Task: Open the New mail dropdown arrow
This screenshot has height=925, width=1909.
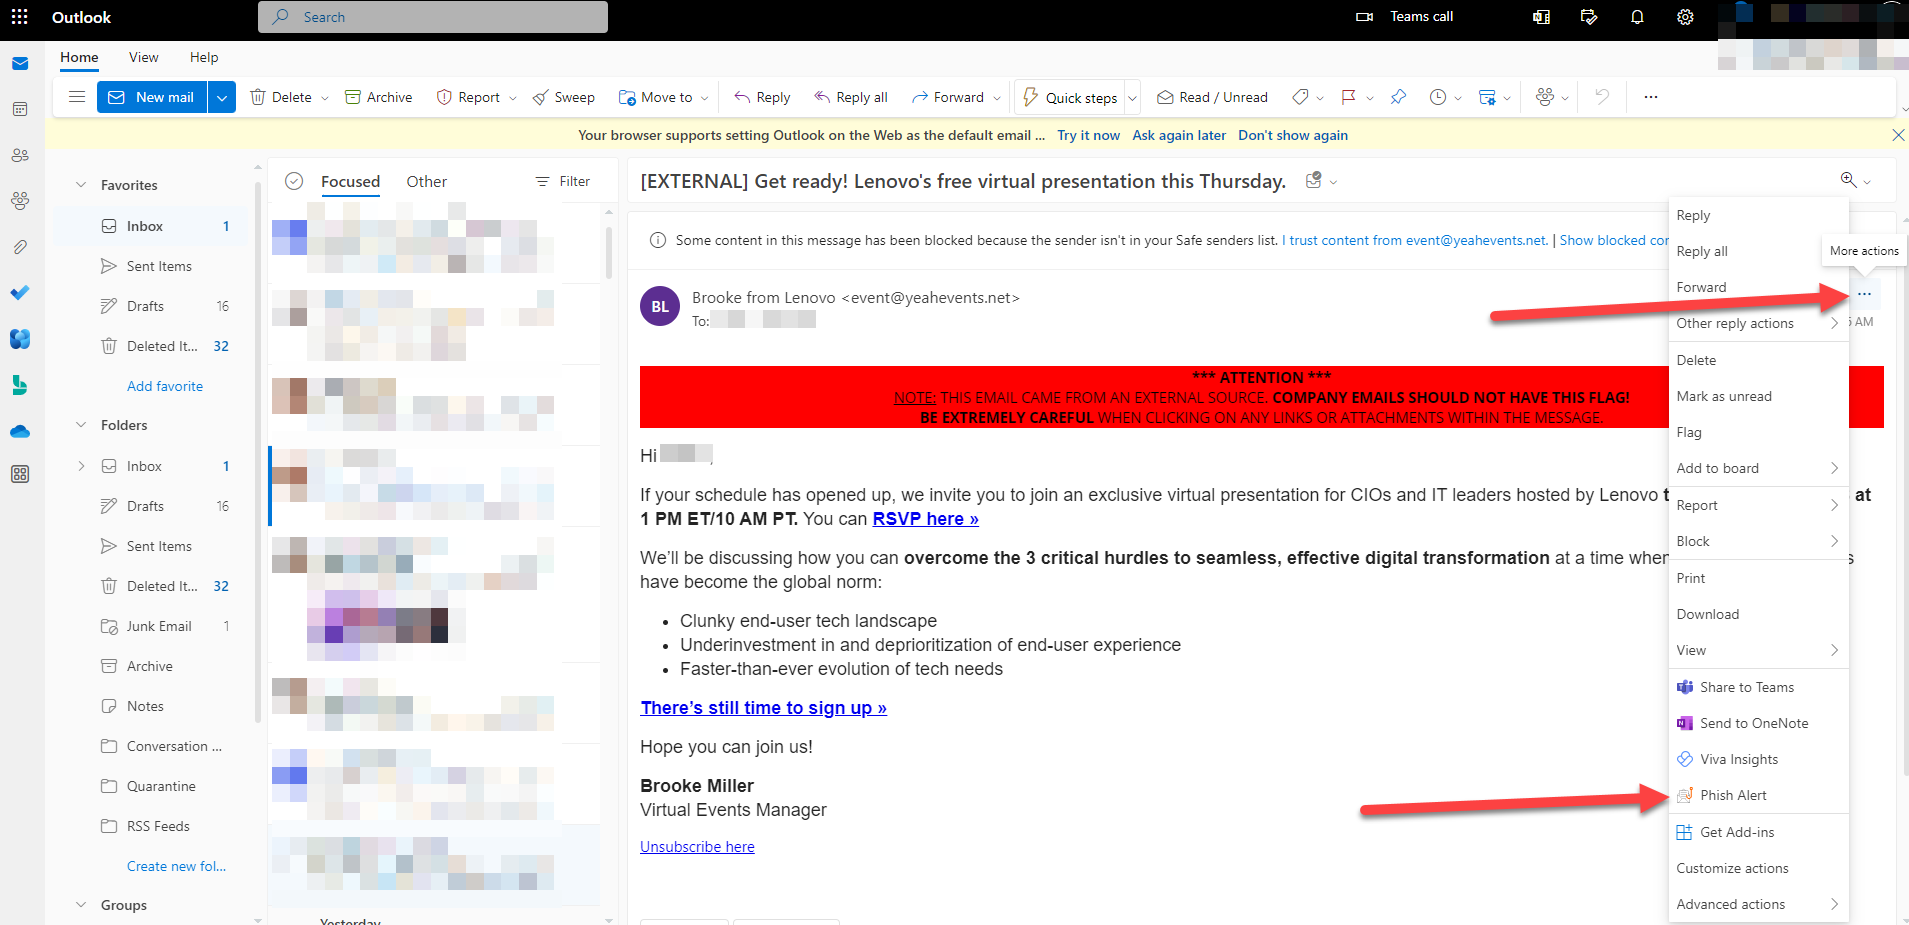Action: coord(222,97)
